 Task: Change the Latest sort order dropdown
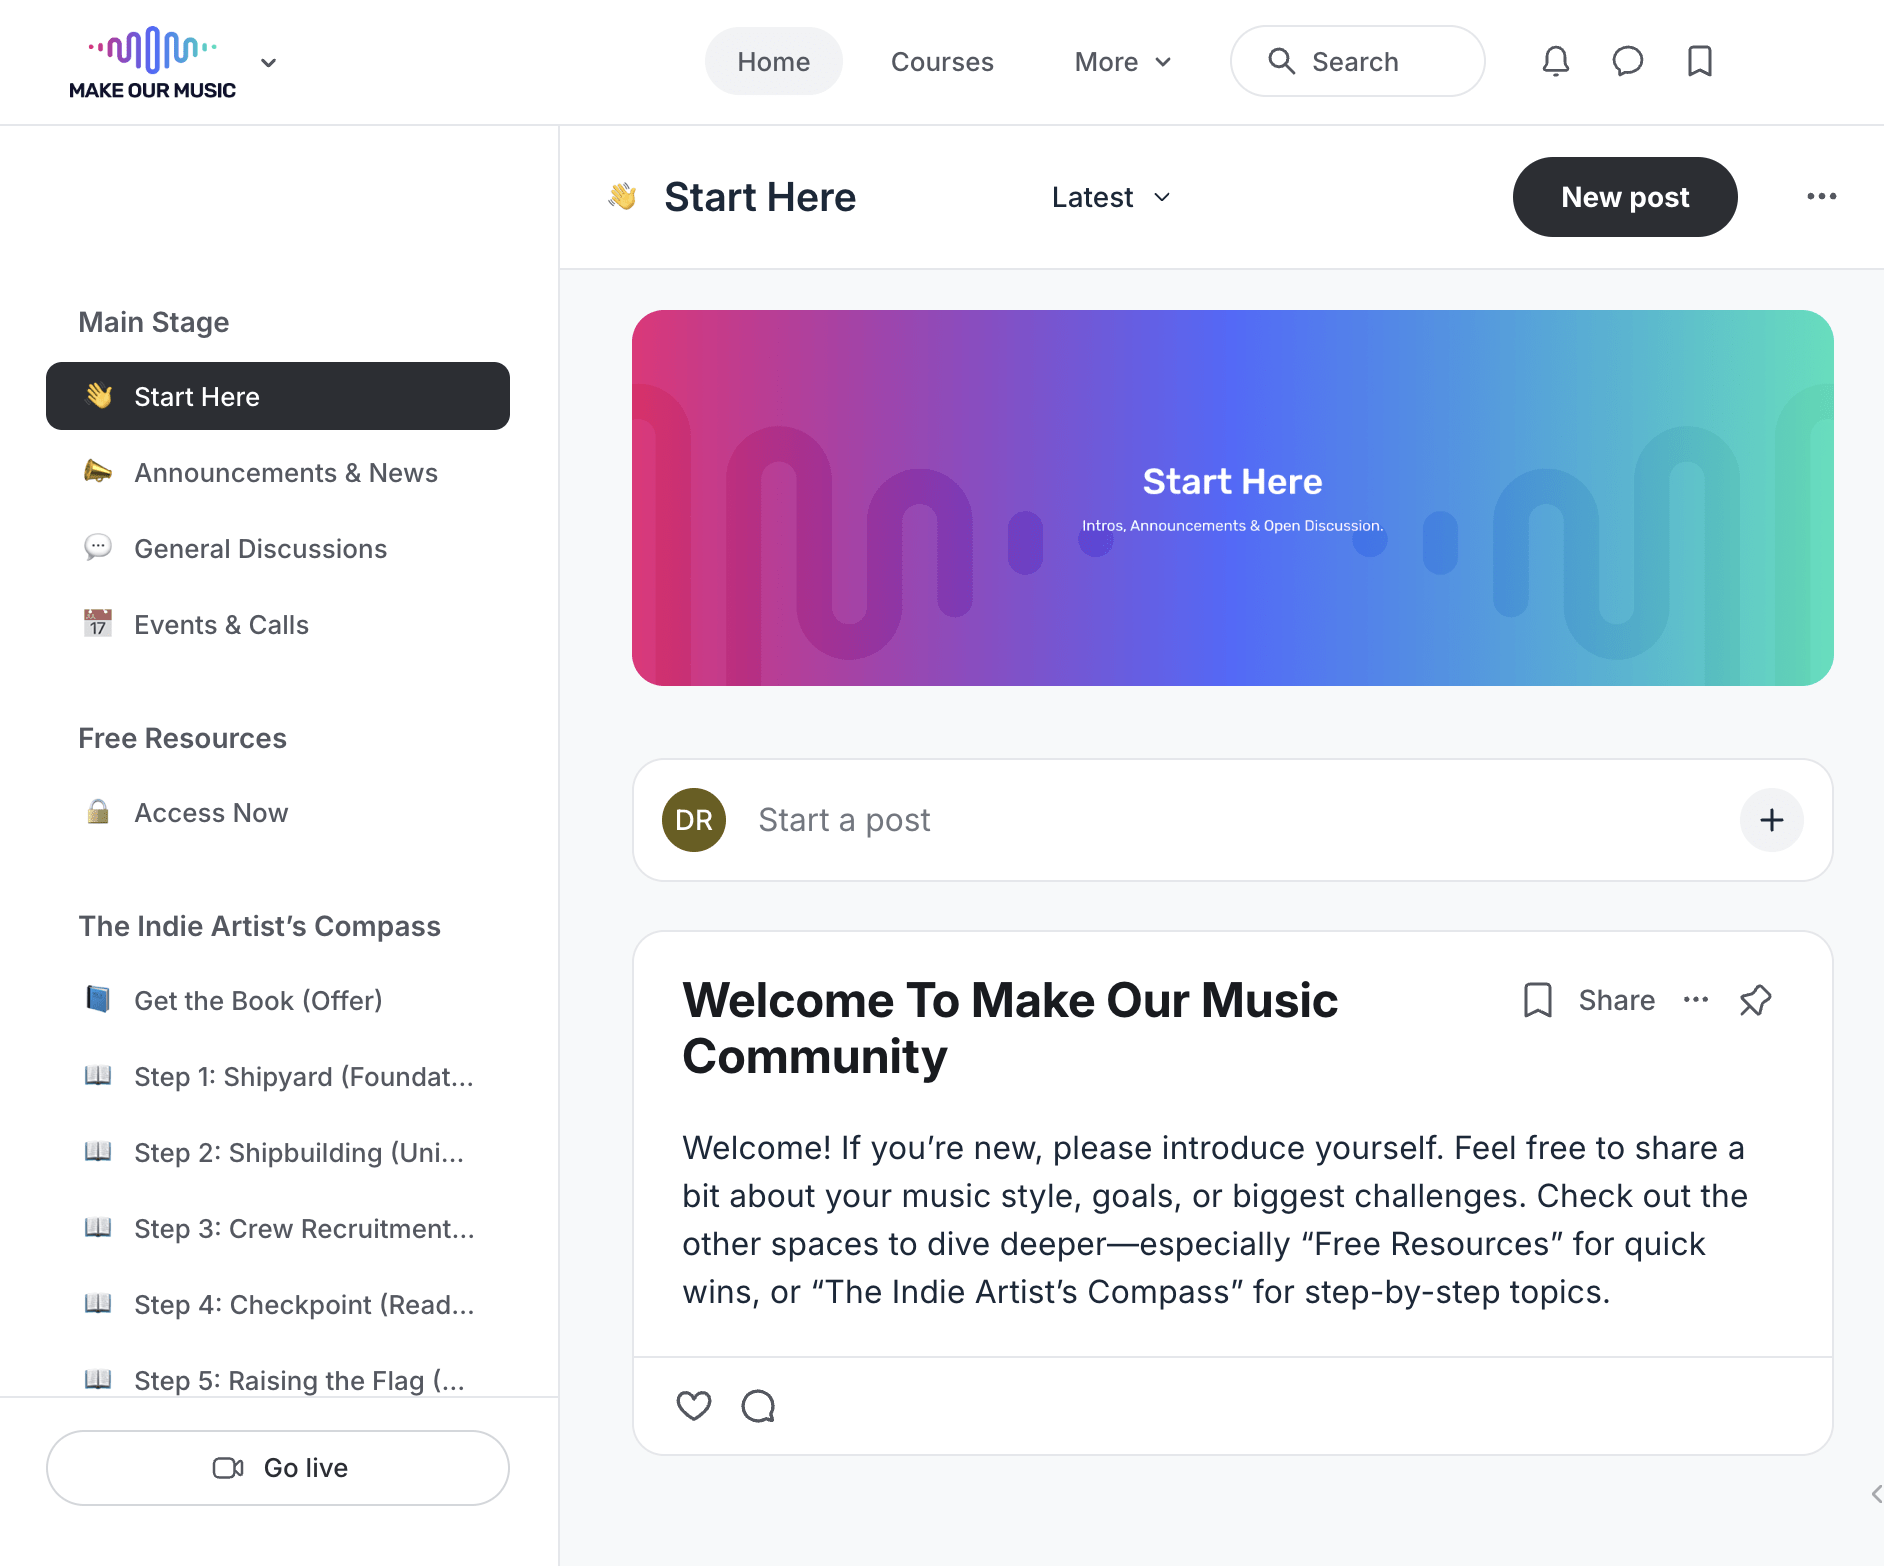(x=1110, y=197)
